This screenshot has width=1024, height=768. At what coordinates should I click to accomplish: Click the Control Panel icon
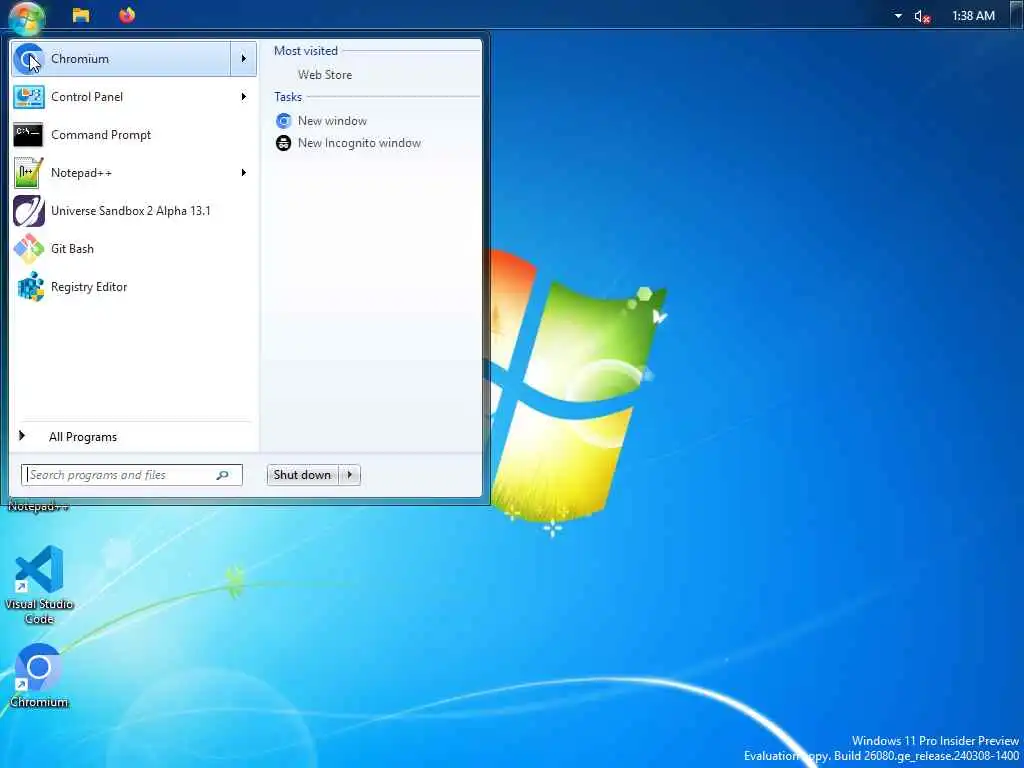(29, 97)
